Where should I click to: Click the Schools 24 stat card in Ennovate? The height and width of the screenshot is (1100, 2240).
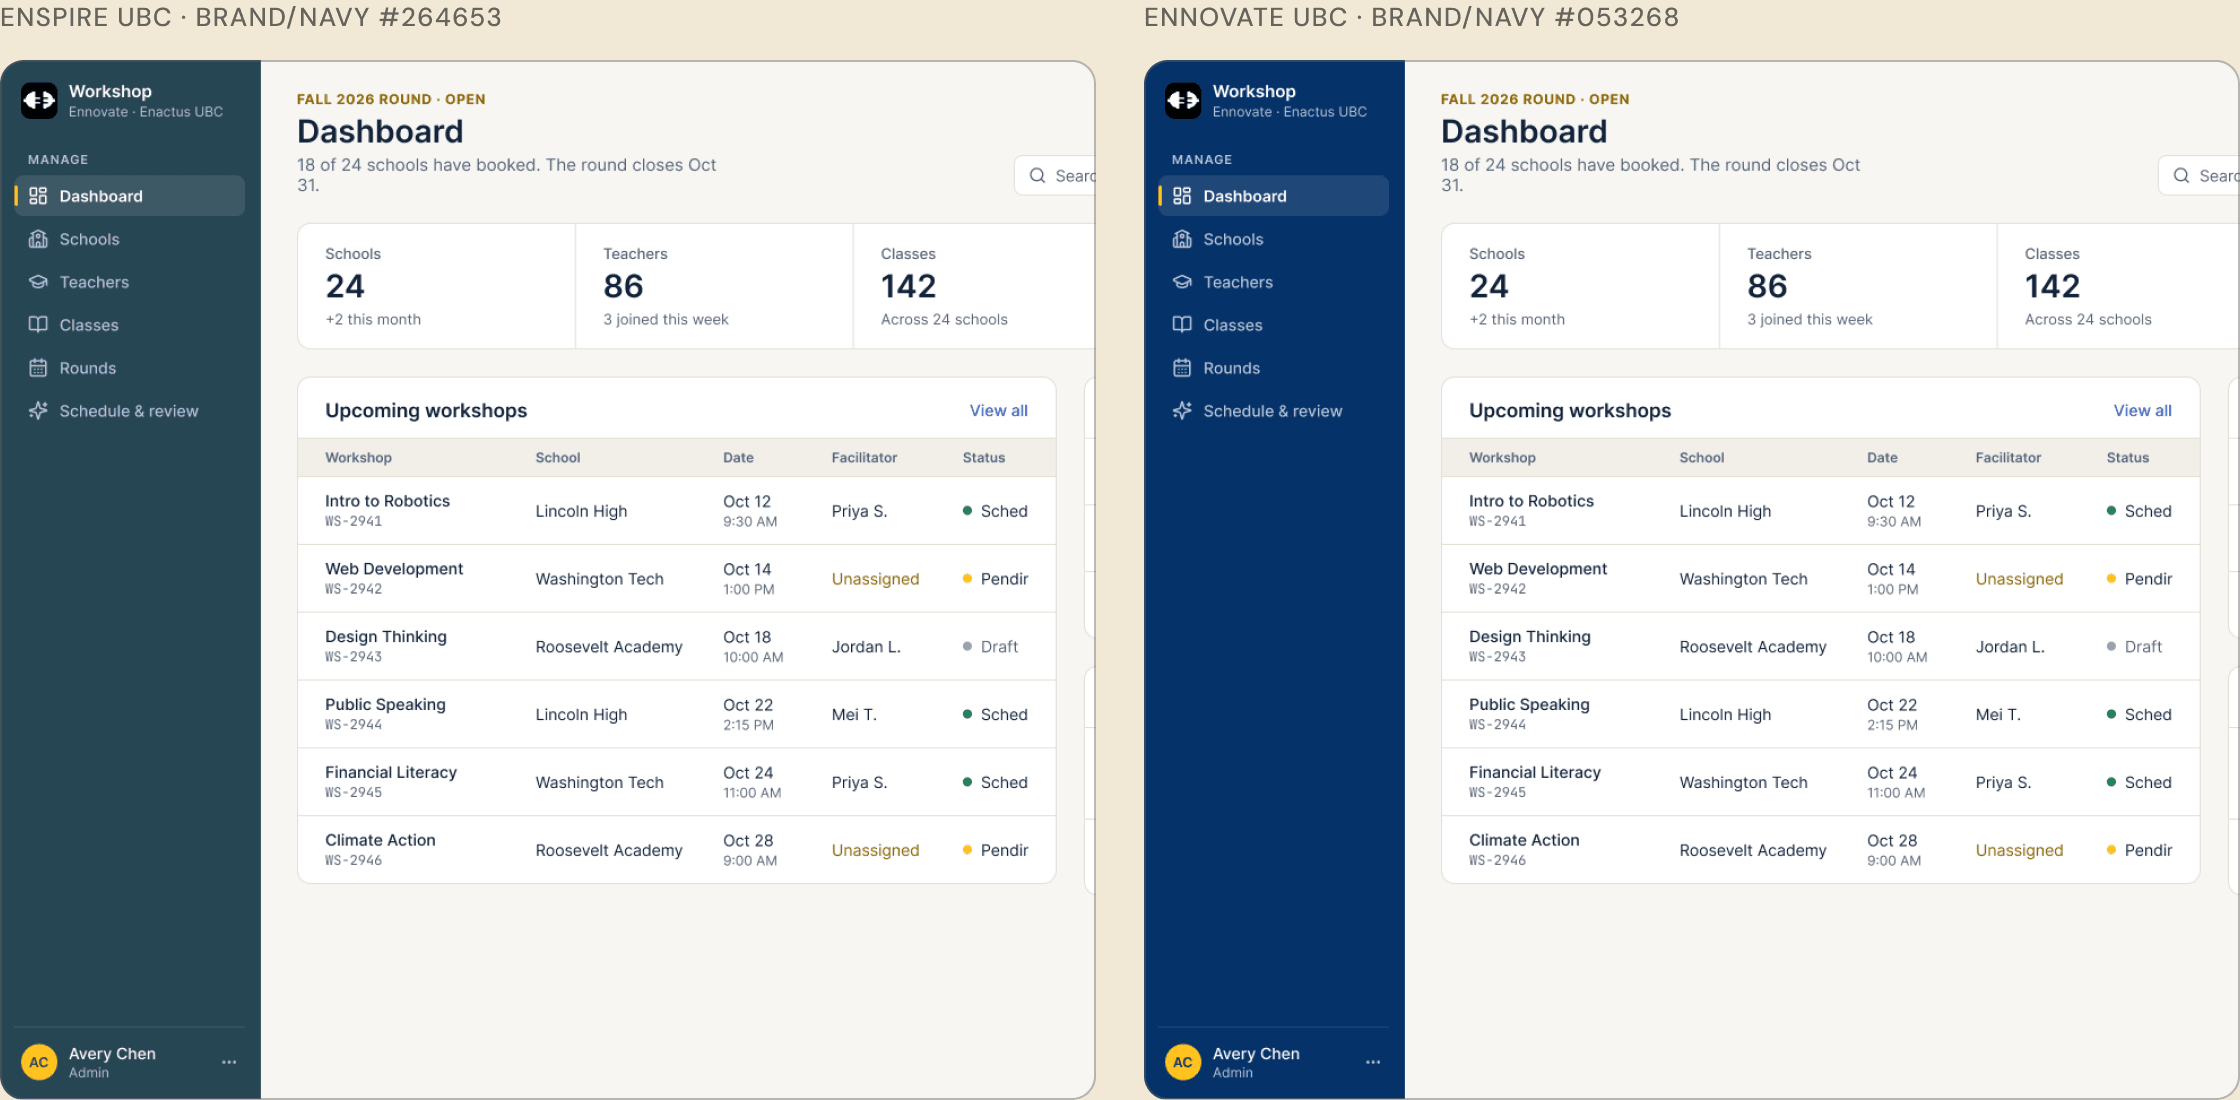(x=1580, y=286)
